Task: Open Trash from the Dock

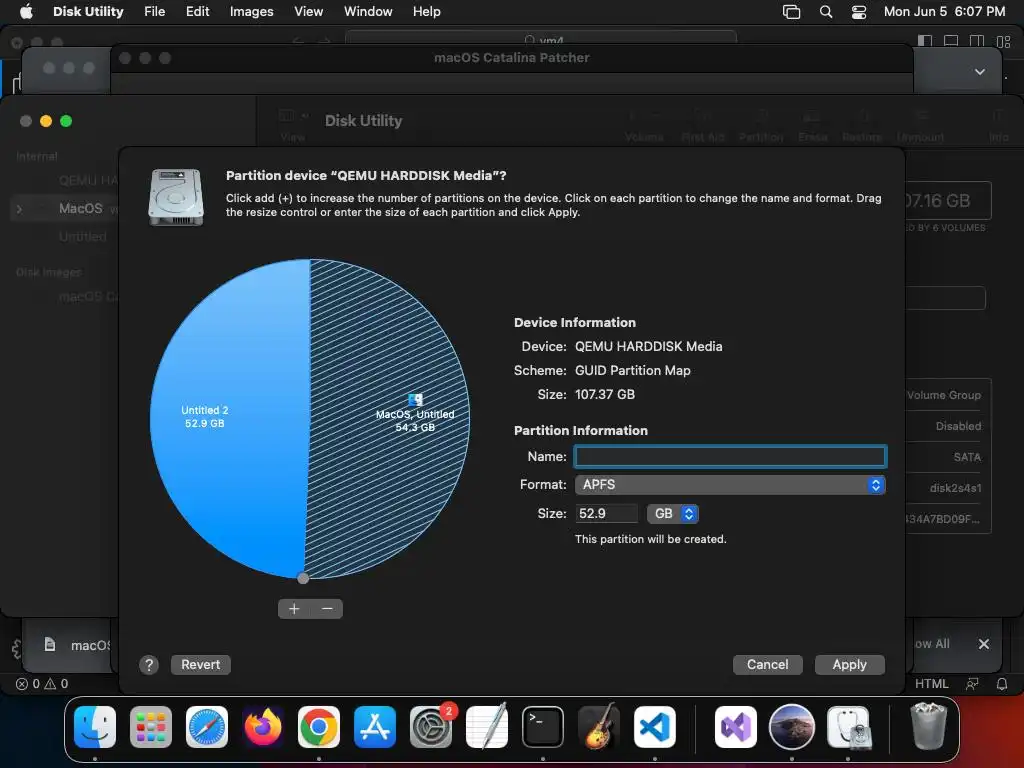Action: point(929,726)
